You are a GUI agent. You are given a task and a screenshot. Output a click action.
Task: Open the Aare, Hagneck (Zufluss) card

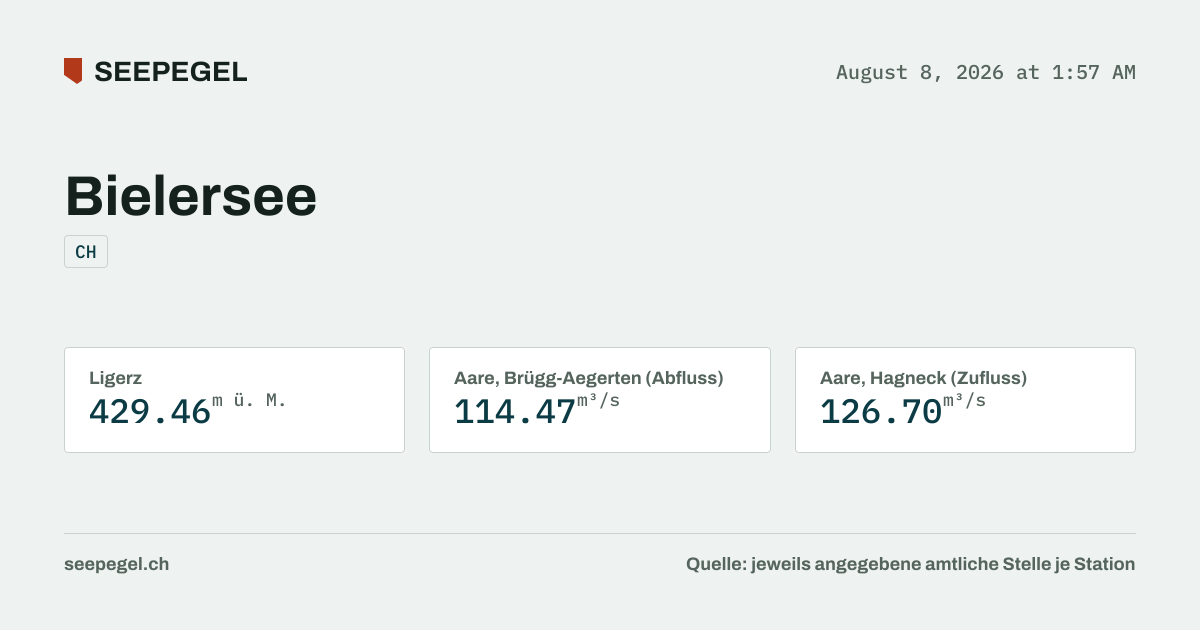(x=965, y=400)
